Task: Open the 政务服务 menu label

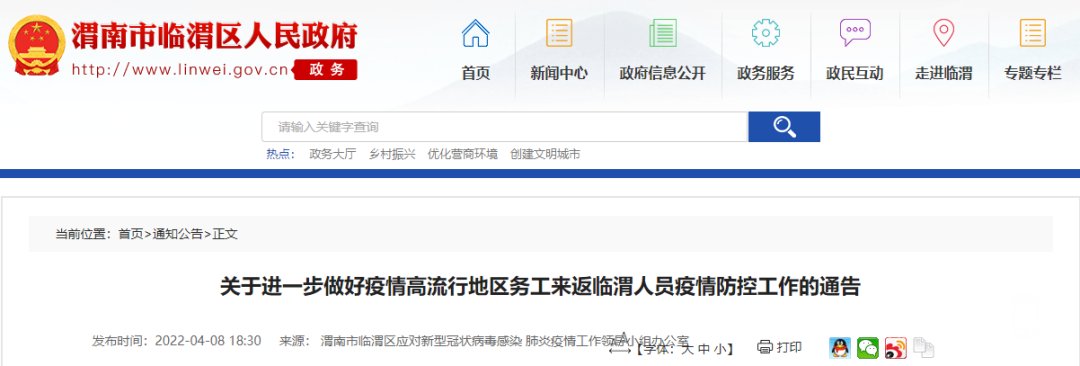Action: click(765, 73)
